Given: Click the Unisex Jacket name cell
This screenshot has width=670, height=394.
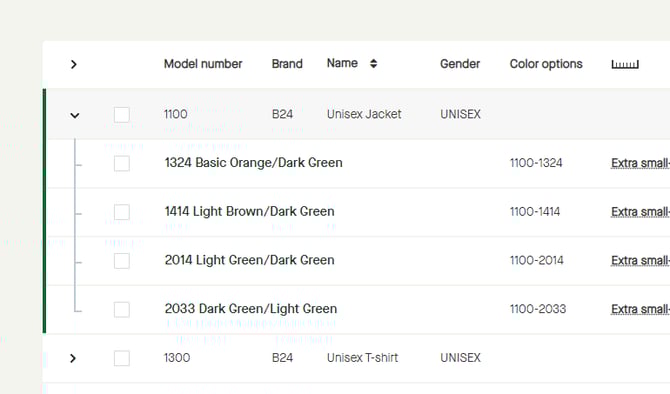Looking at the screenshot, I should pos(364,114).
